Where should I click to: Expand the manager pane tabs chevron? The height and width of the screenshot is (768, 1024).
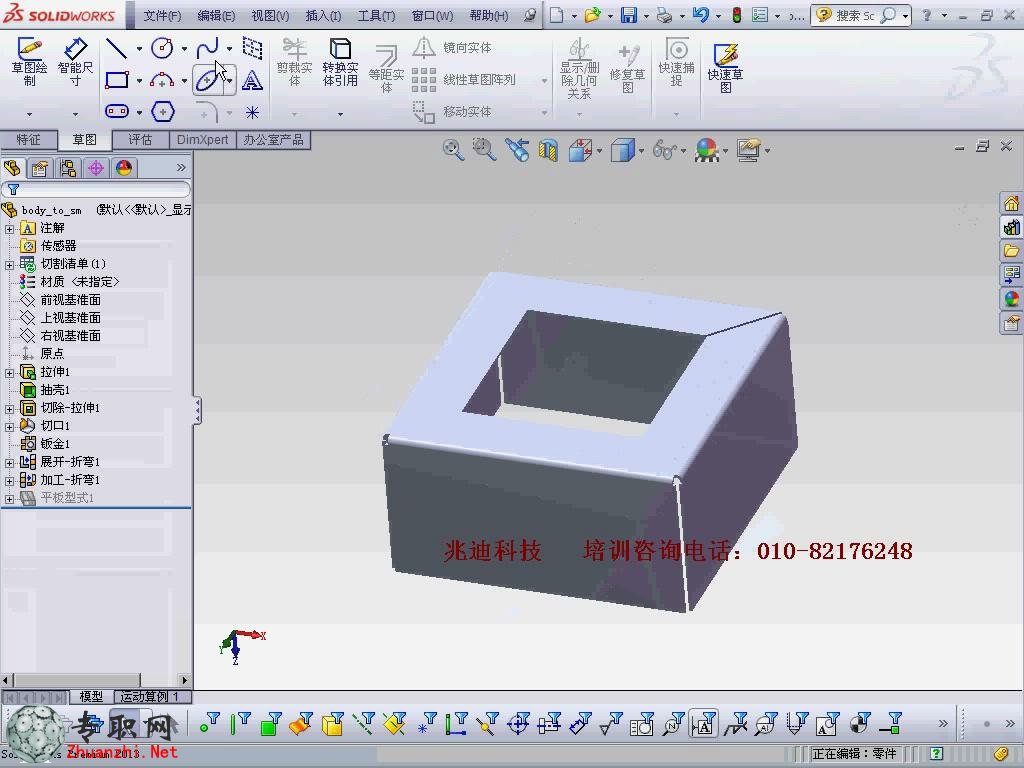(x=181, y=168)
